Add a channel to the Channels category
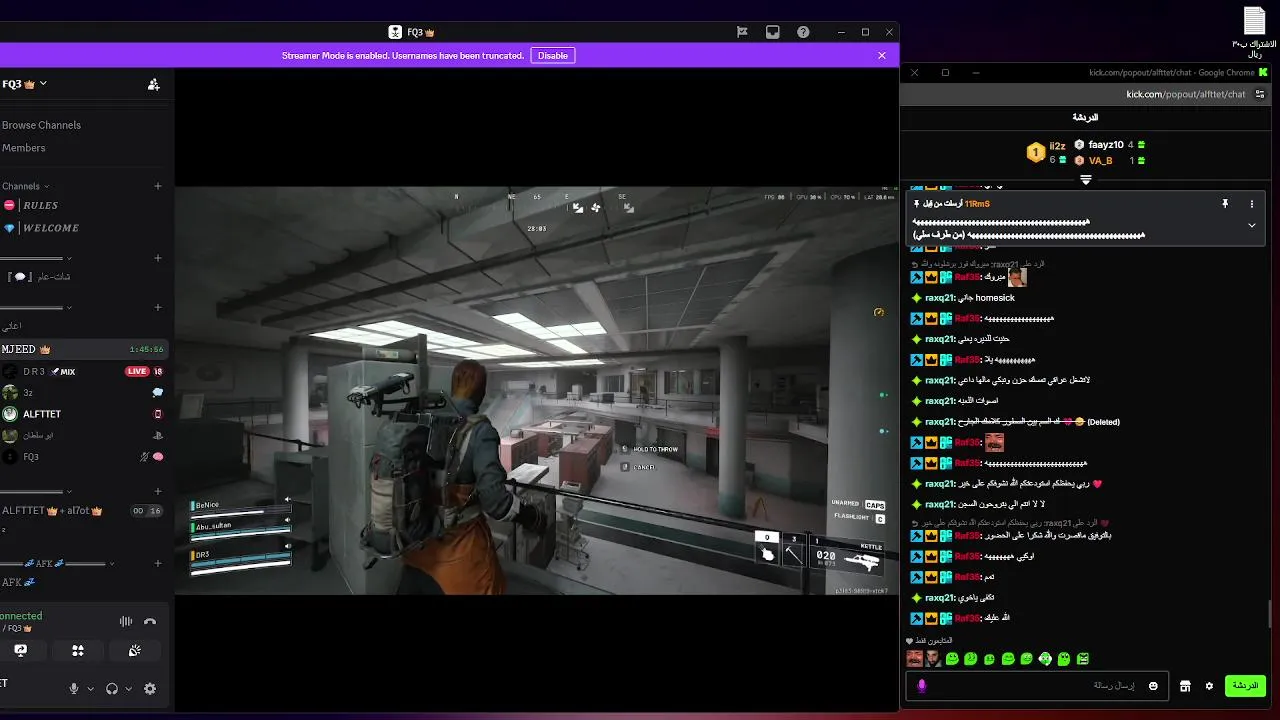This screenshot has height=720, width=1280. pos(158,186)
